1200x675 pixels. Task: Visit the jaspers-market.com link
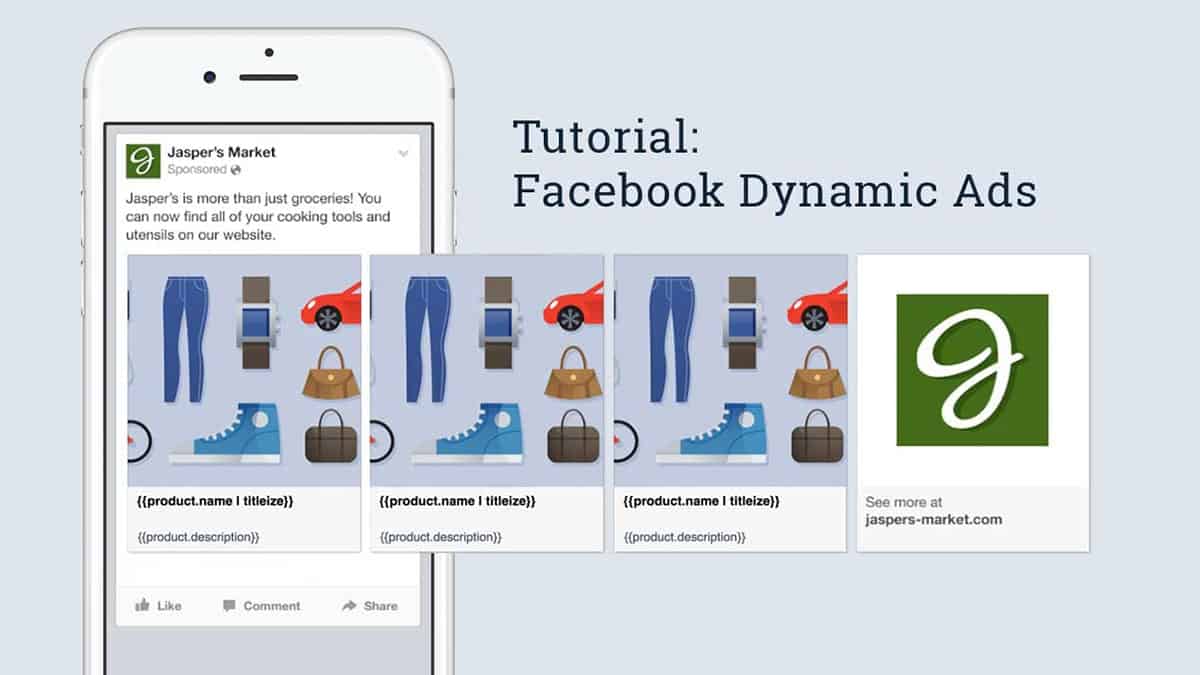(933, 519)
